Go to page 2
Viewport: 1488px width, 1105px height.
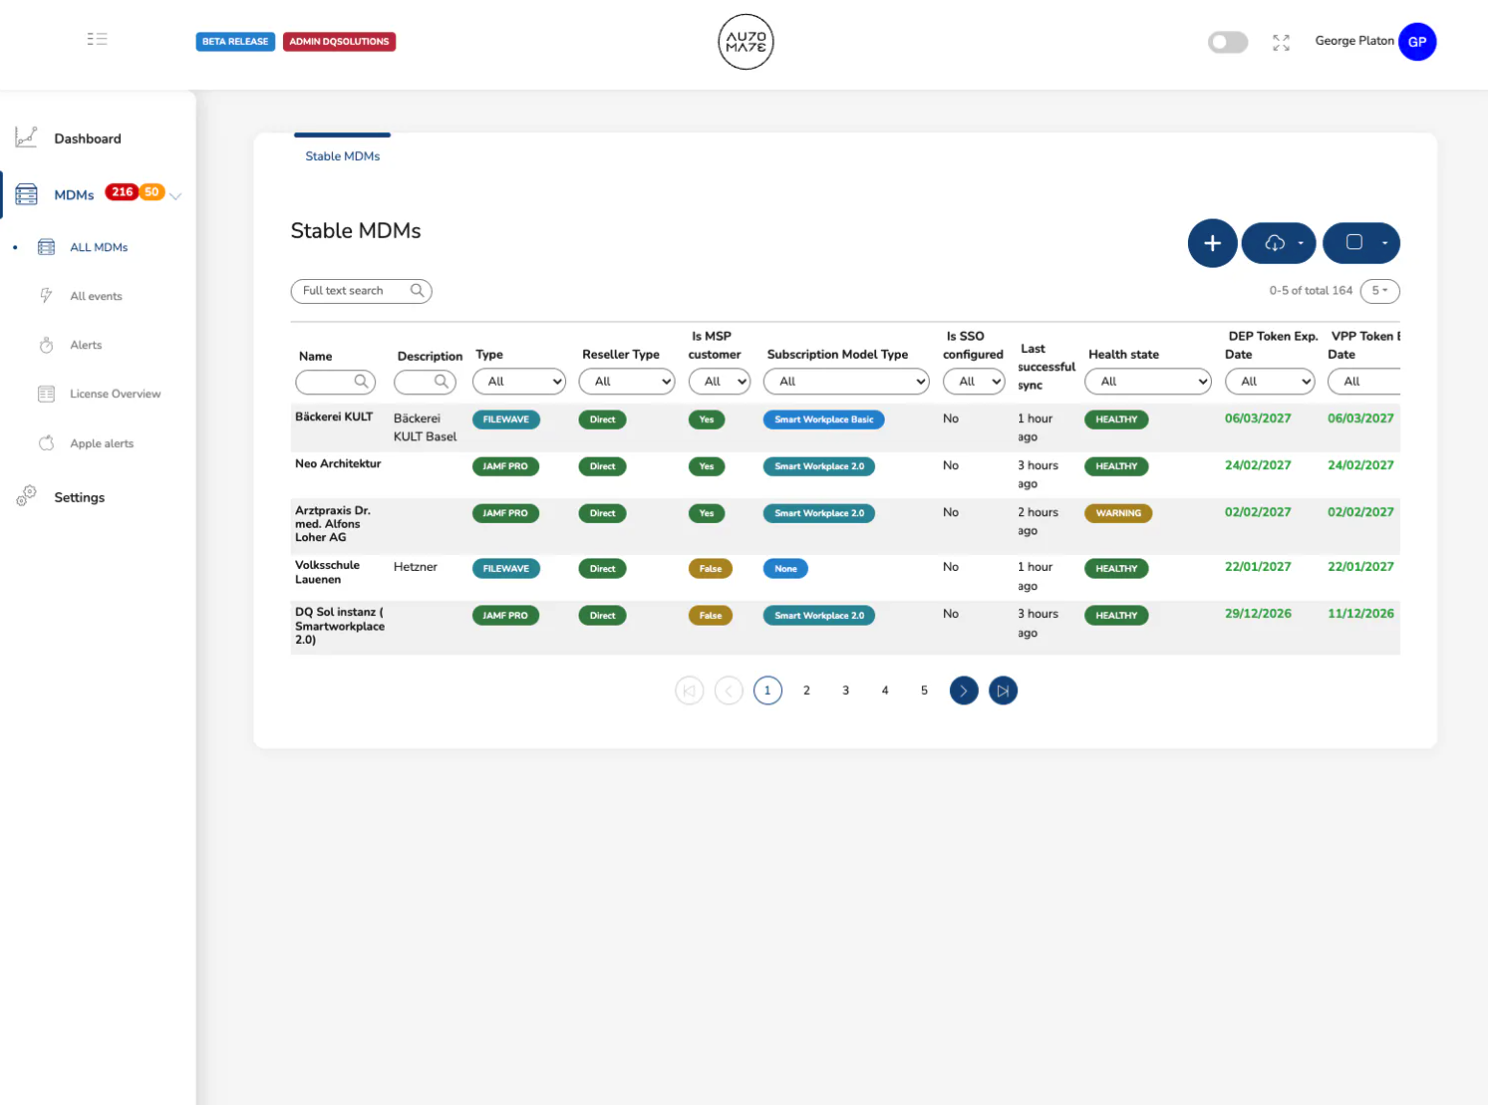coord(807,691)
